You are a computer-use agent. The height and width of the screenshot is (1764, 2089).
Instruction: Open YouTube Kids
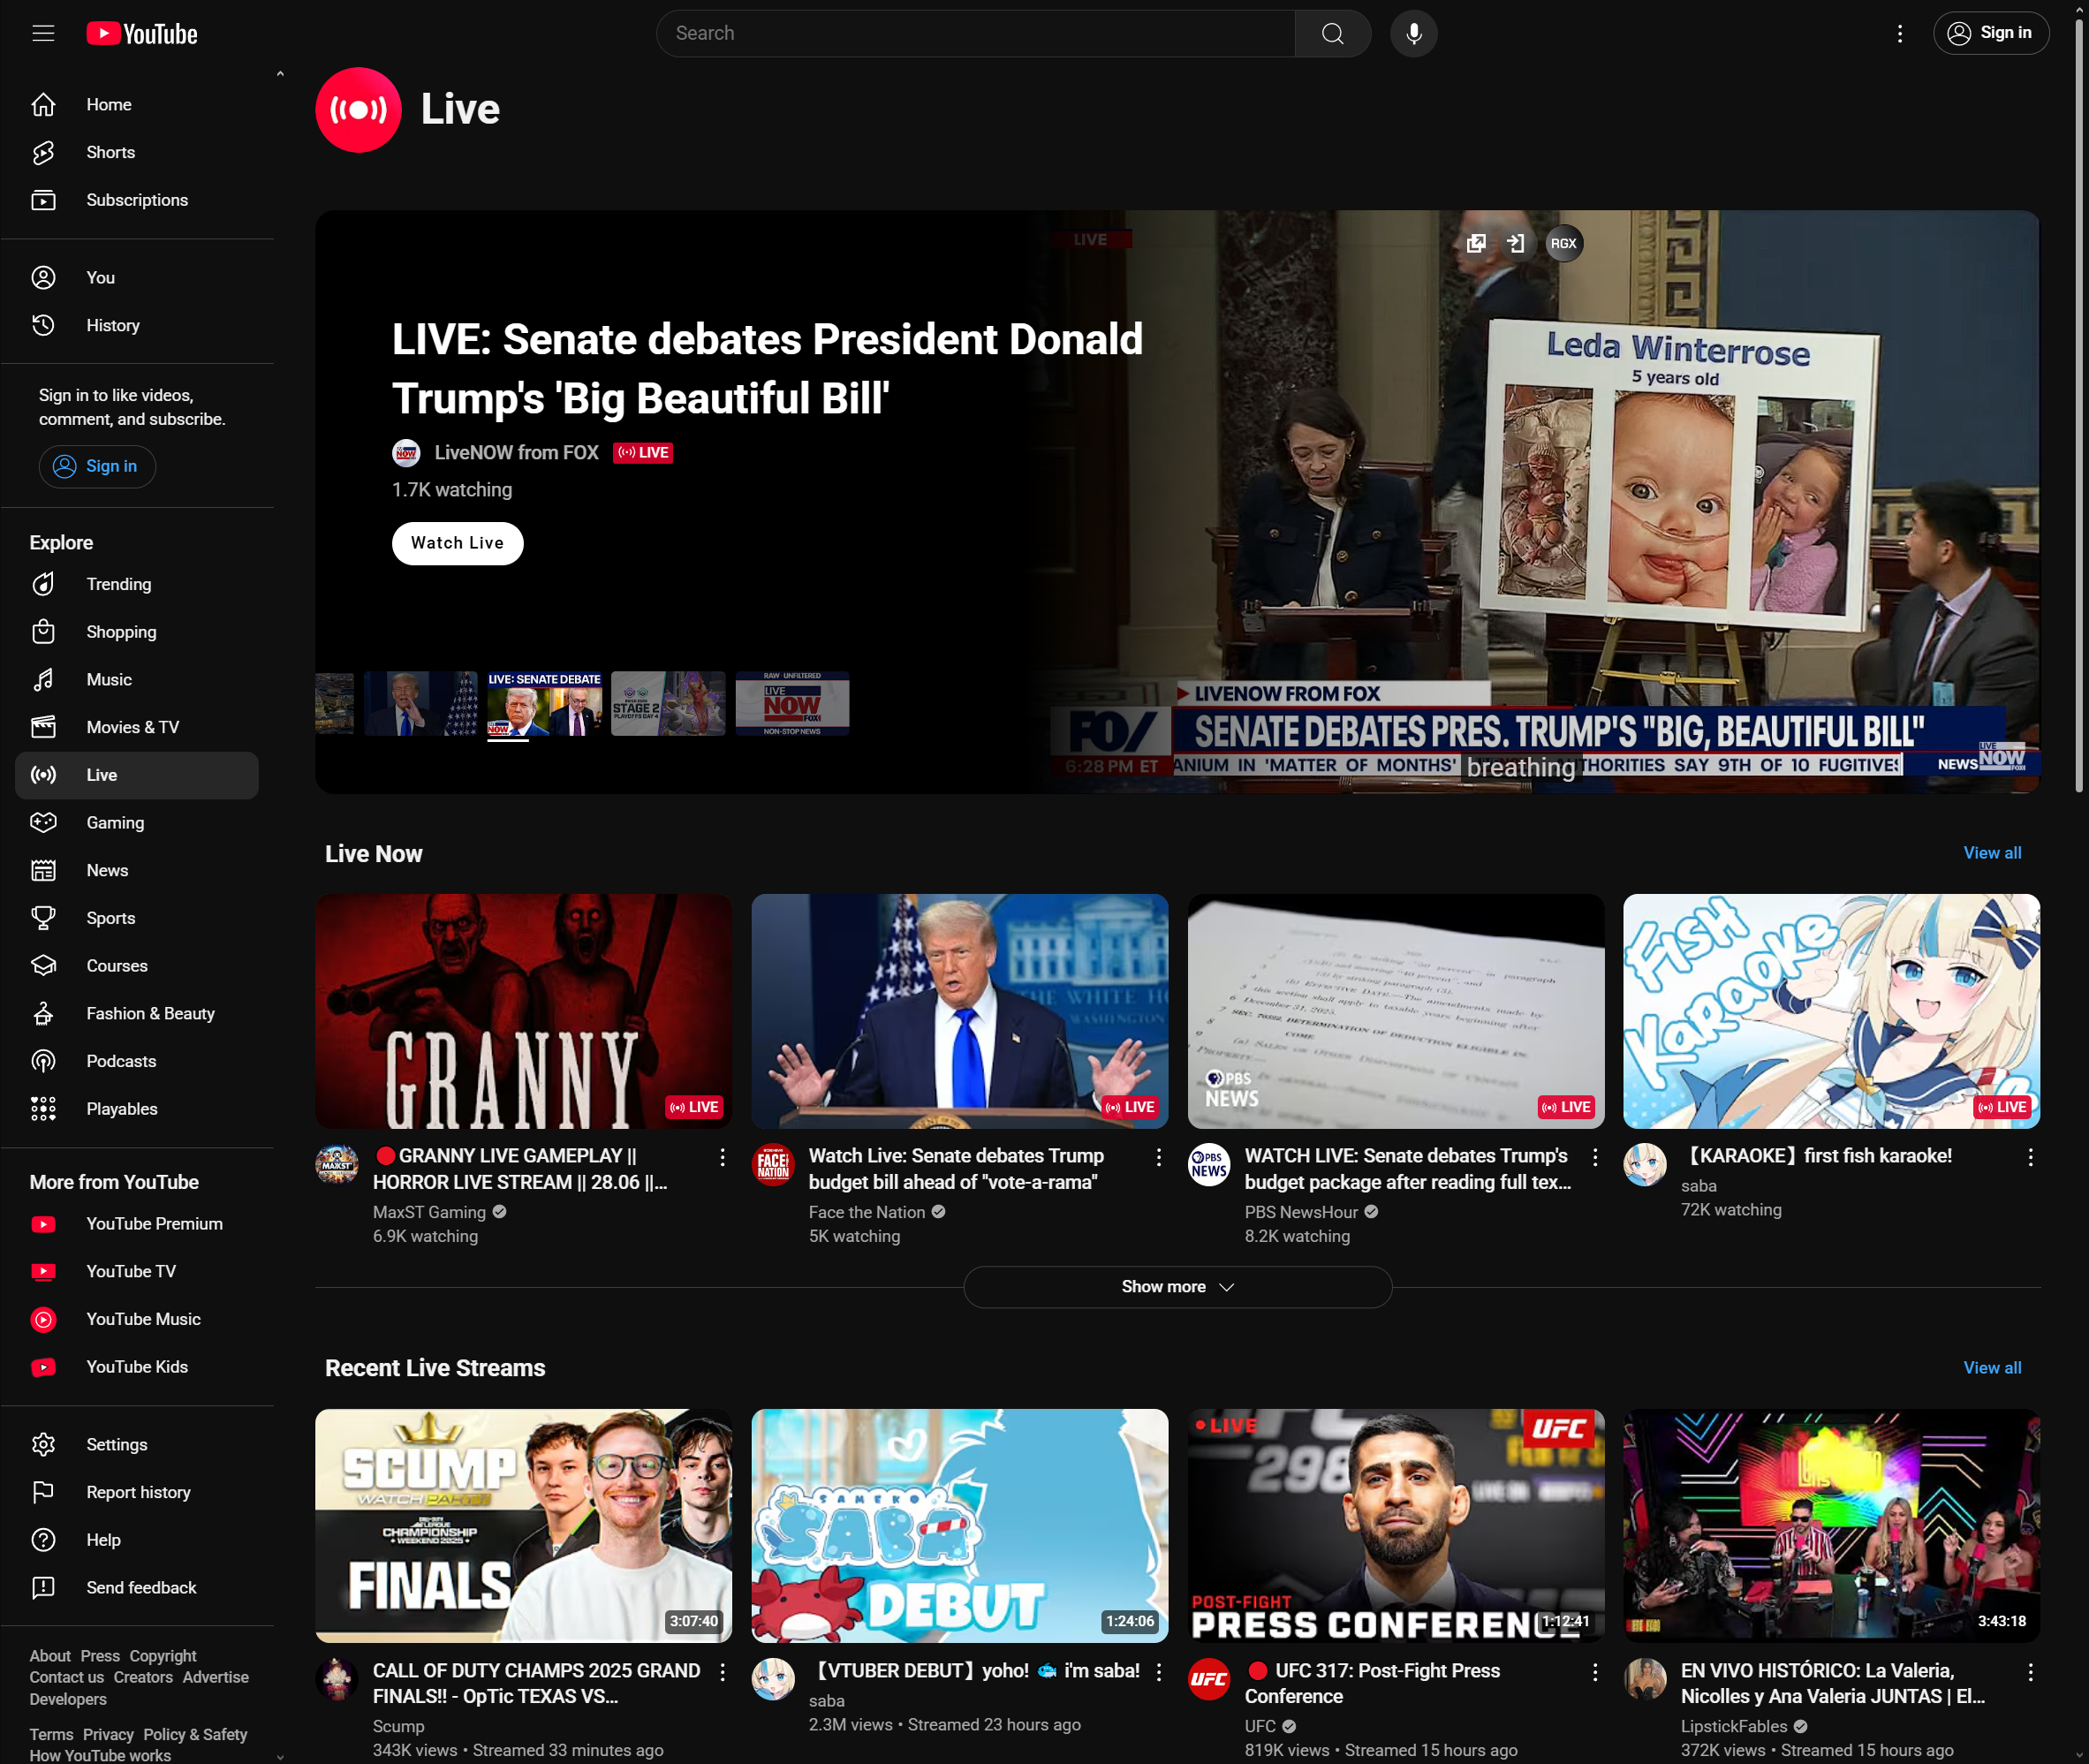tap(137, 1367)
